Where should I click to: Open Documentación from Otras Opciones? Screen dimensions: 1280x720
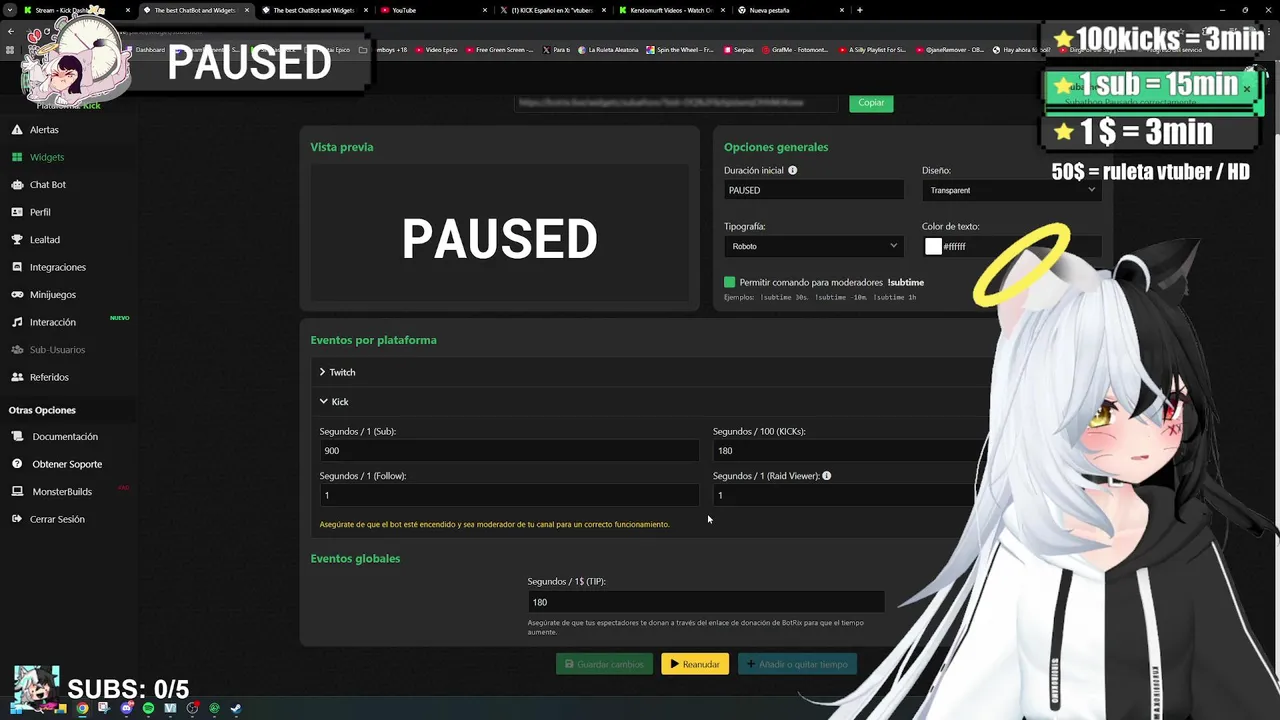point(64,437)
